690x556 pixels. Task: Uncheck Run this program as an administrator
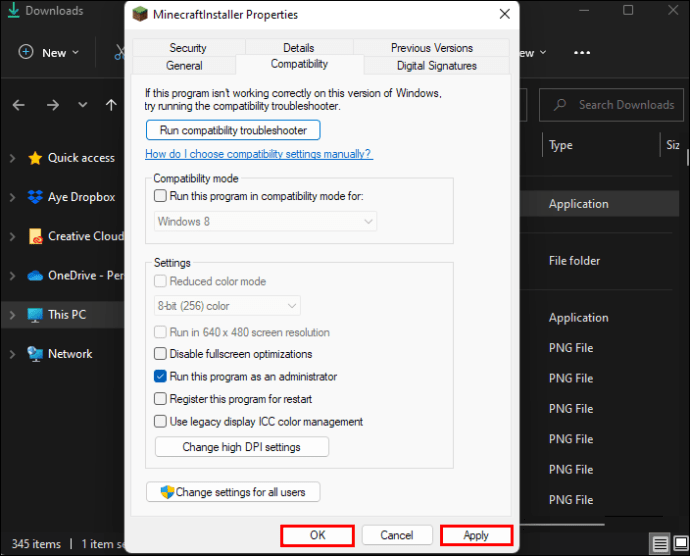(x=160, y=377)
